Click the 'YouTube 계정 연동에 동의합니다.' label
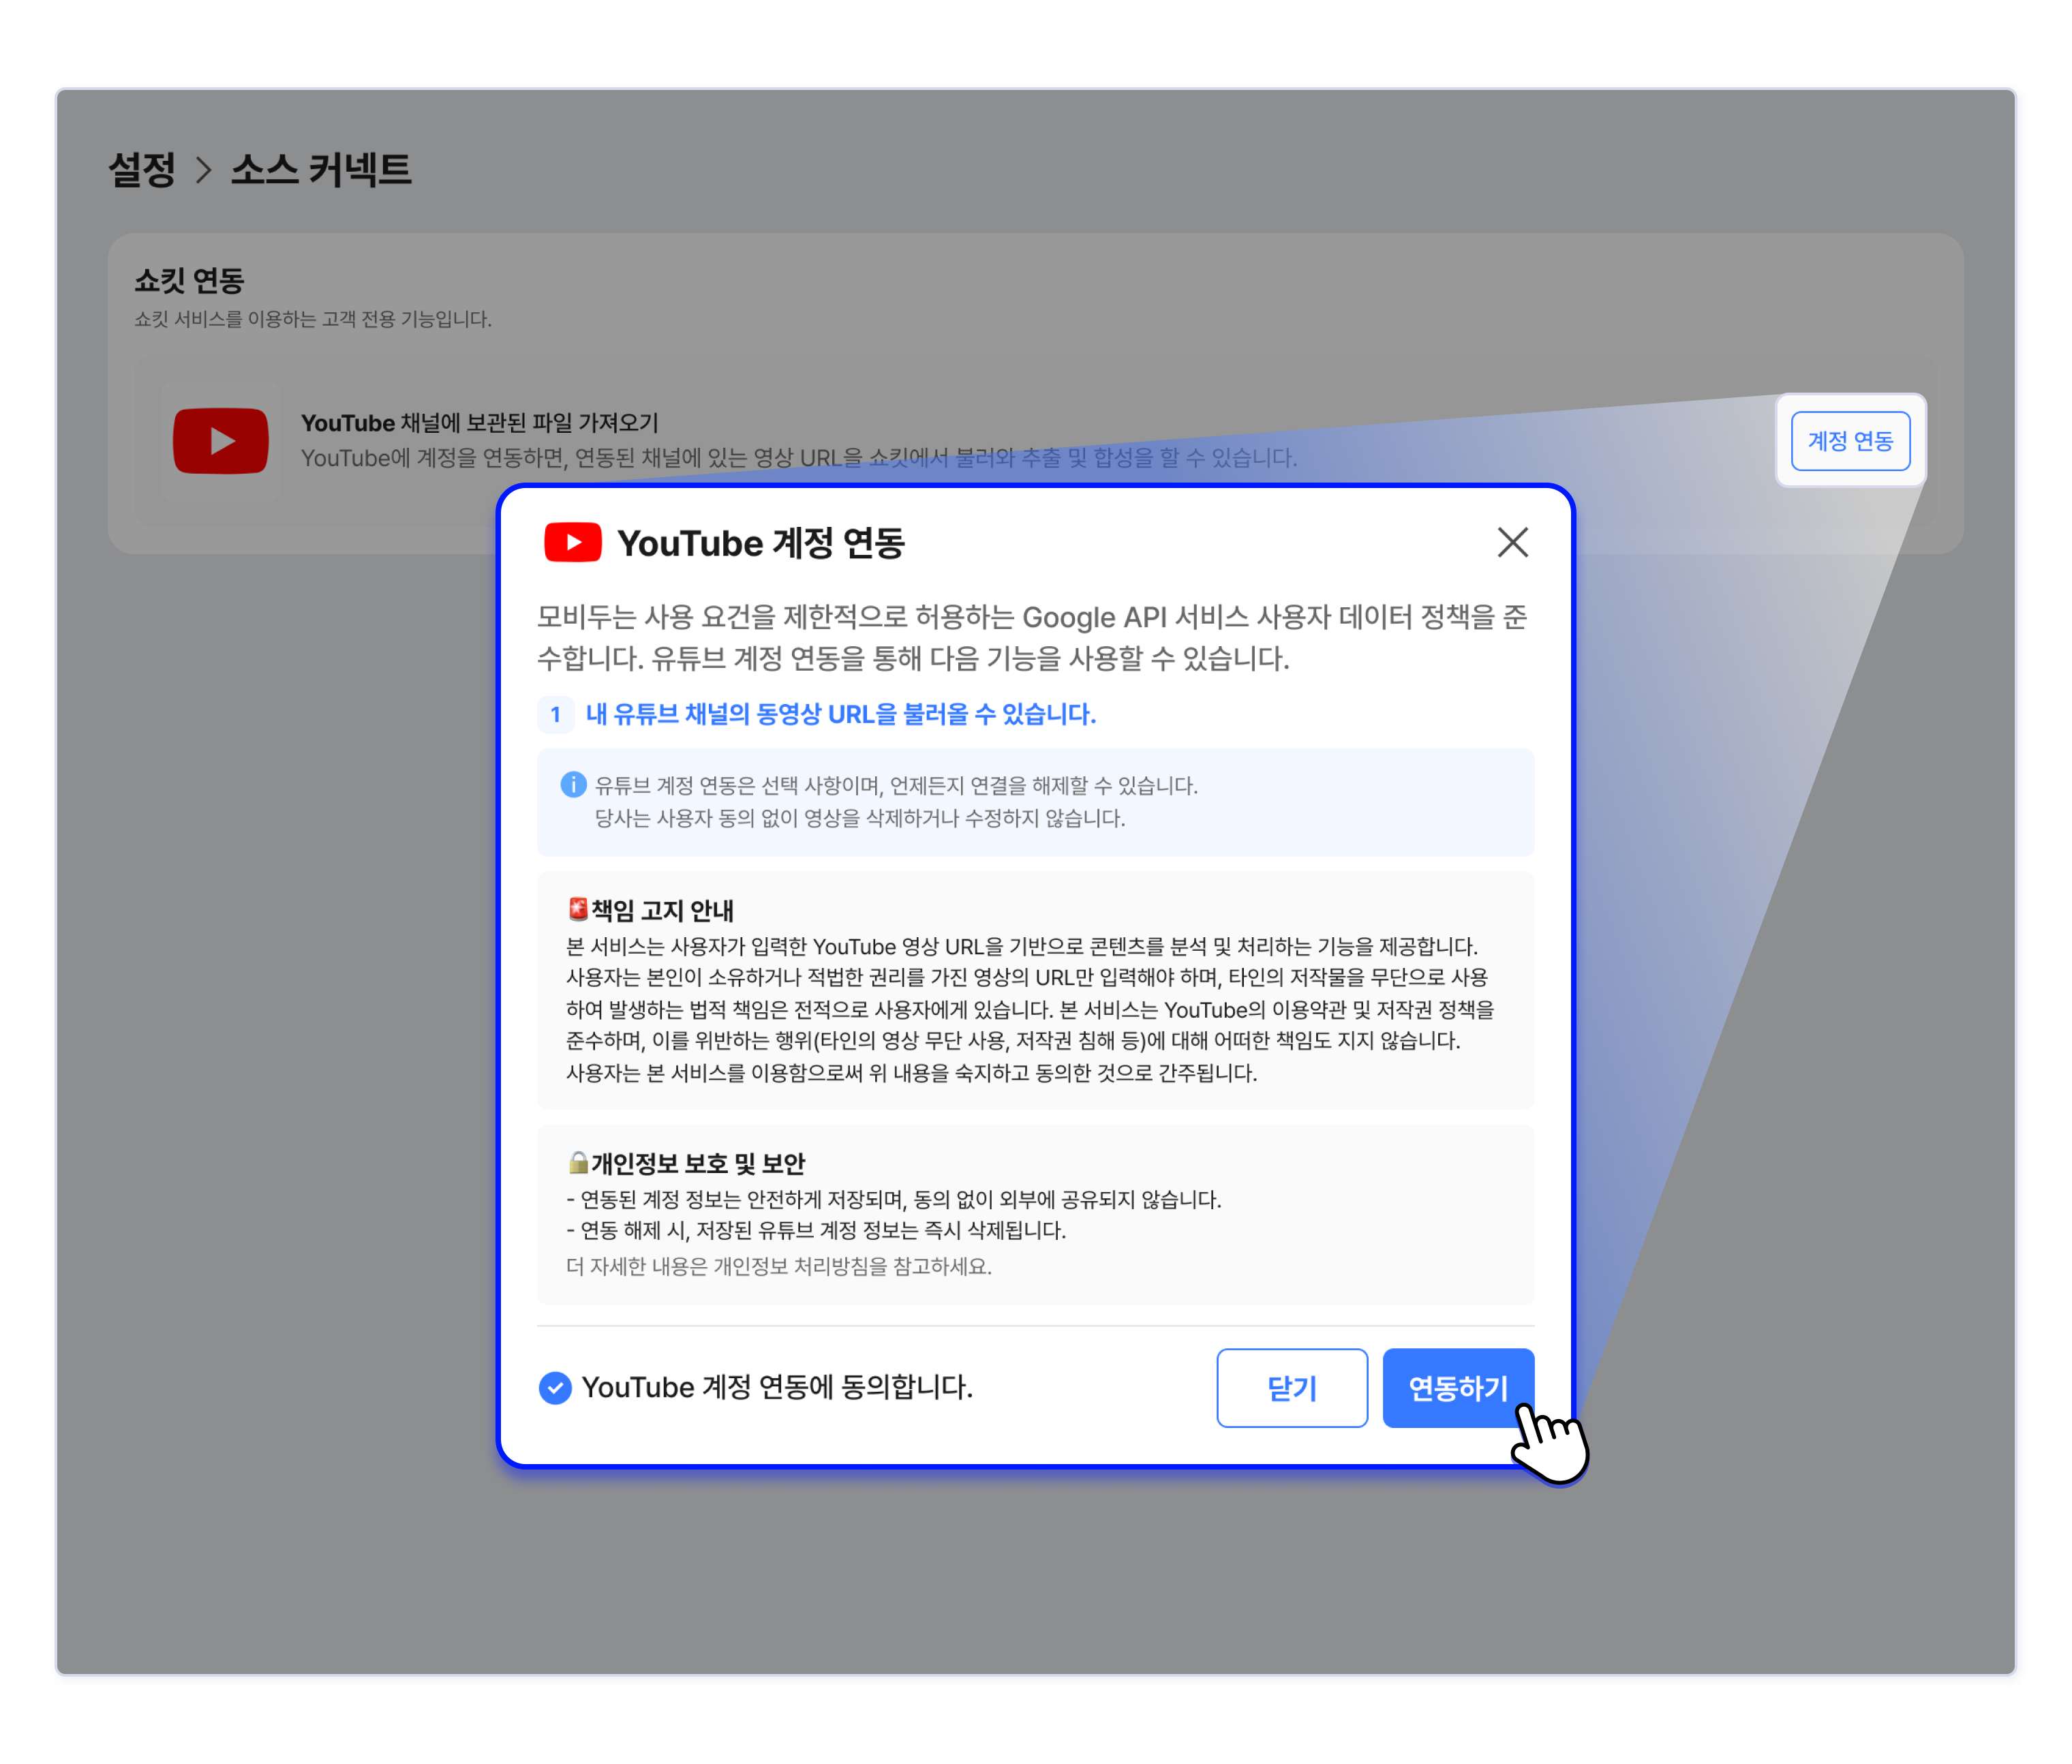This screenshot has width=2072, height=1764. (x=776, y=1388)
